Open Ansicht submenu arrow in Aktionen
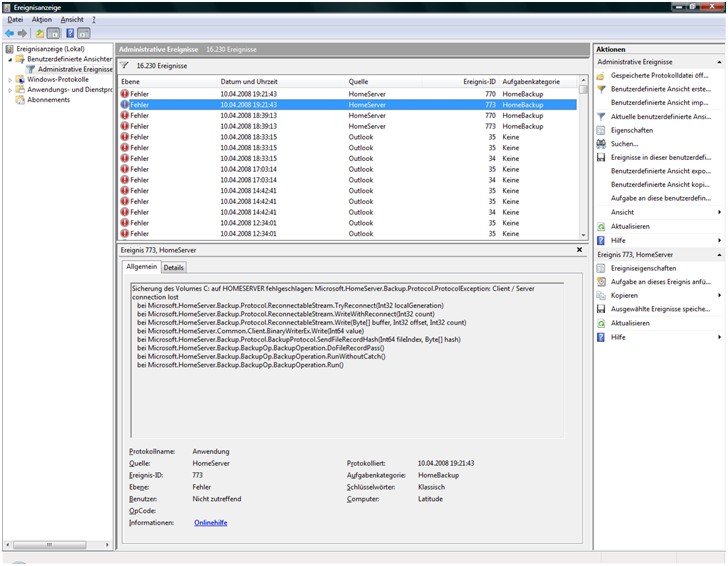 pyautogui.click(x=719, y=212)
